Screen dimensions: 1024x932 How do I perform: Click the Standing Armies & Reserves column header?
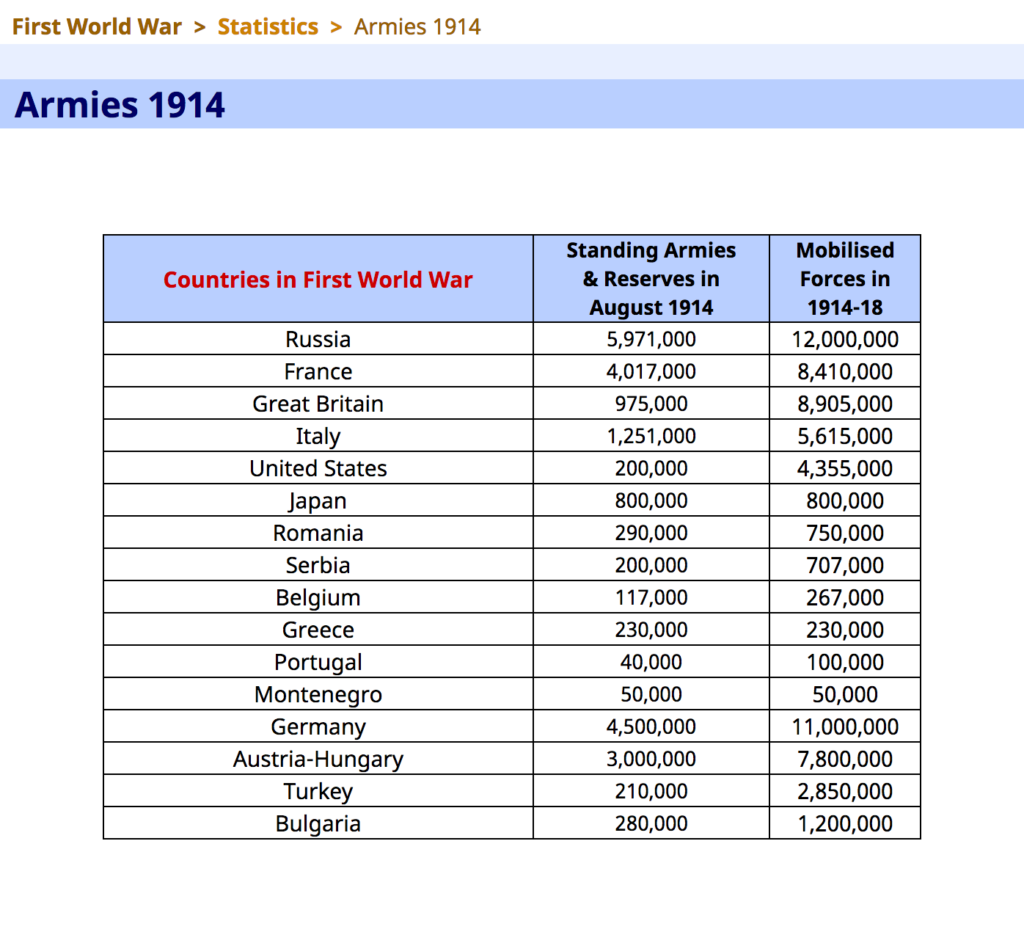coord(651,279)
